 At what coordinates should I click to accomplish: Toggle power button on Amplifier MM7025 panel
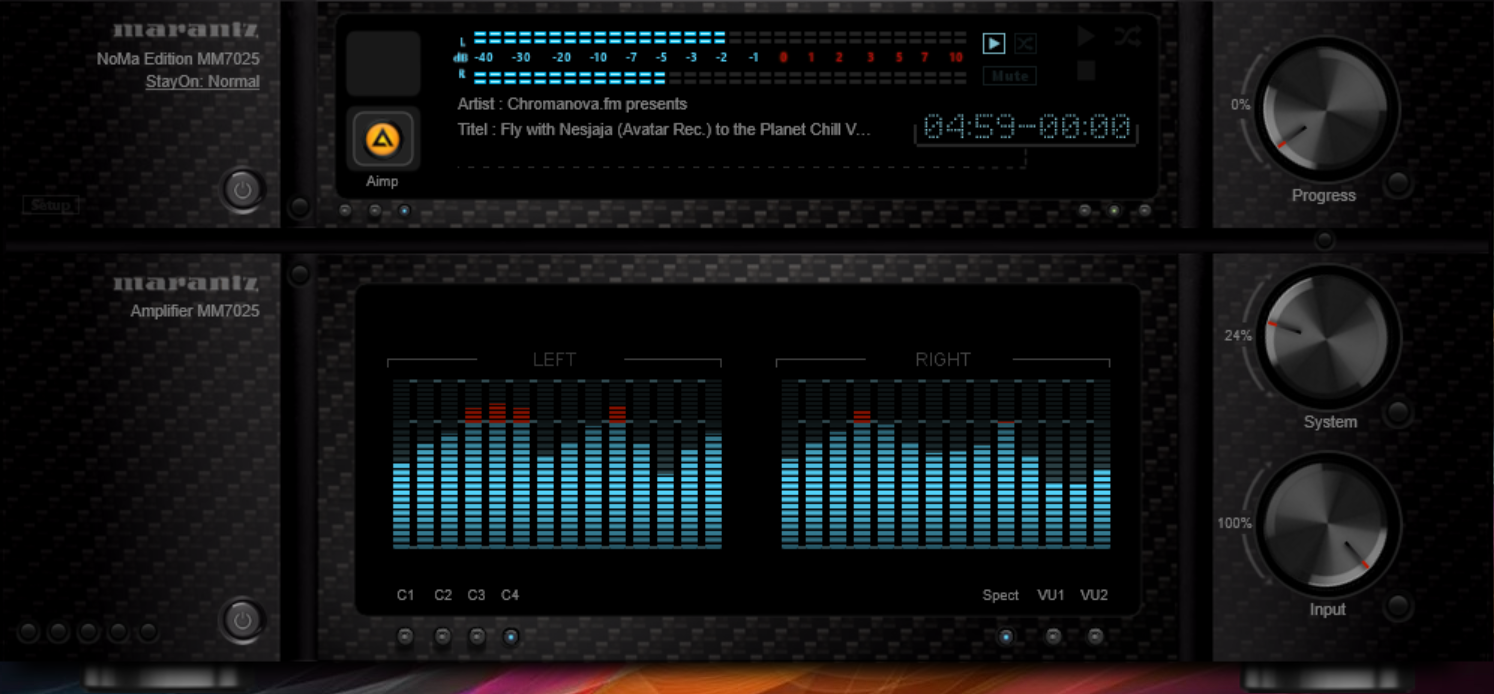242,620
